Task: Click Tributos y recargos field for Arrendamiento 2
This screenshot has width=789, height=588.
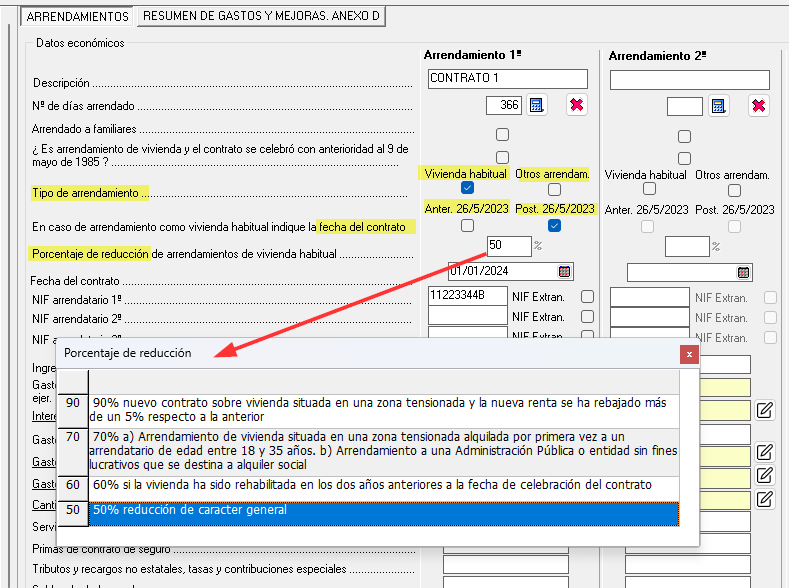Action: click(x=688, y=565)
